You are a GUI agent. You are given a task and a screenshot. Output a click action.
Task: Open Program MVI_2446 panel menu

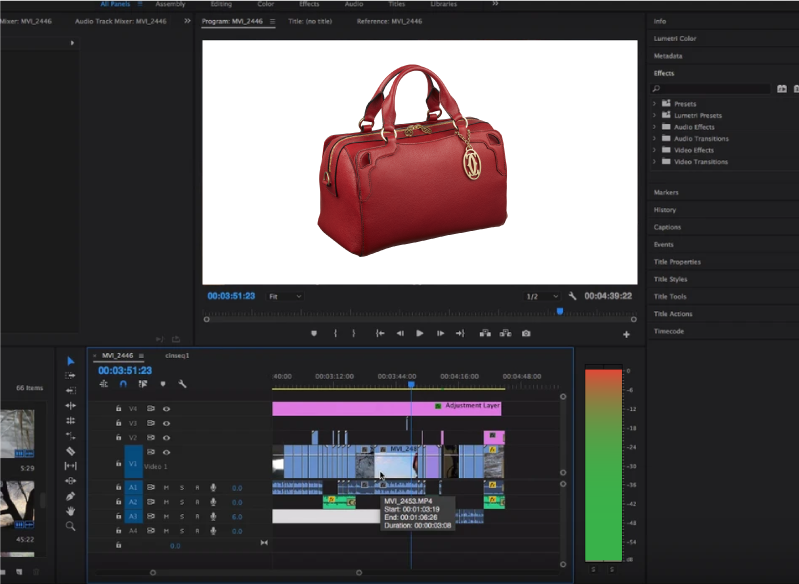click(272, 21)
